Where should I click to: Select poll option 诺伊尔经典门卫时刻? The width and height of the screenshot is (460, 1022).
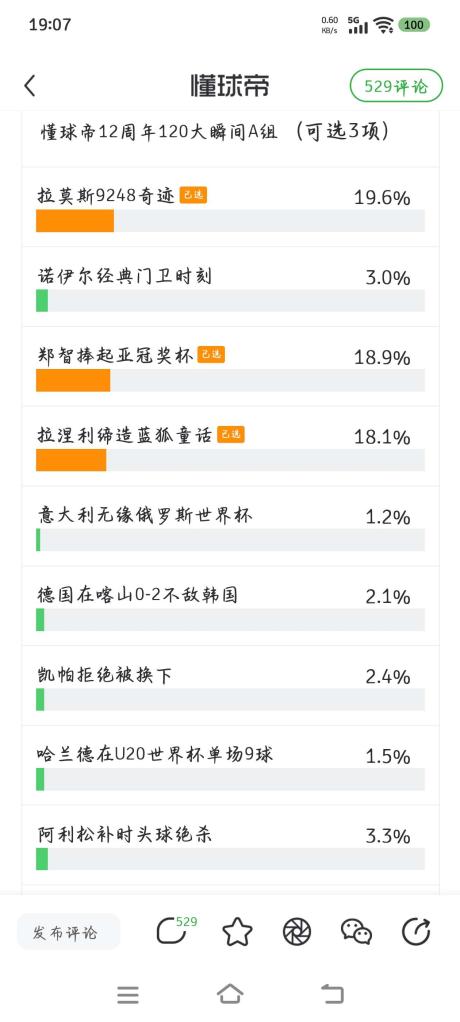[230, 287]
